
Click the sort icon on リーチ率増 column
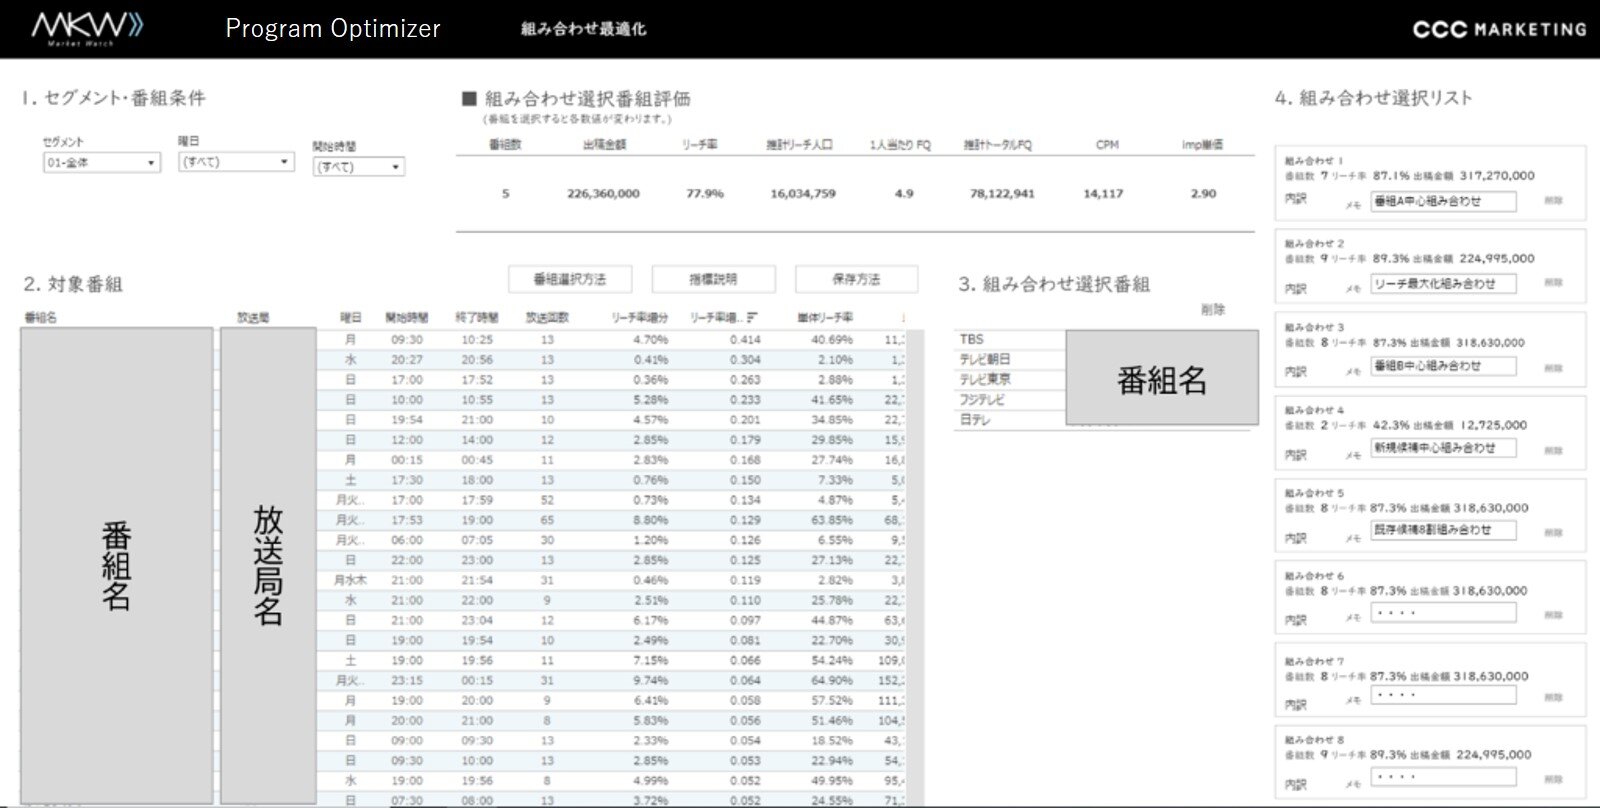[x=752, y=318]
